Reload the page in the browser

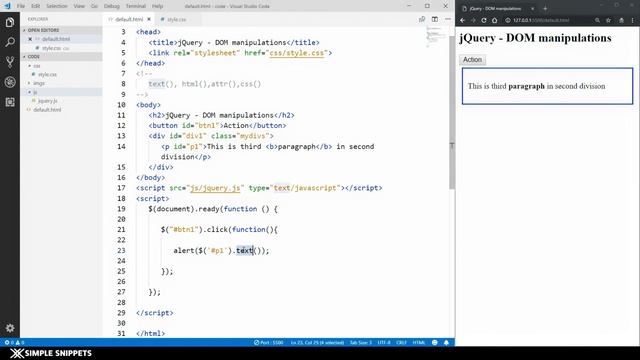point(484,20)
